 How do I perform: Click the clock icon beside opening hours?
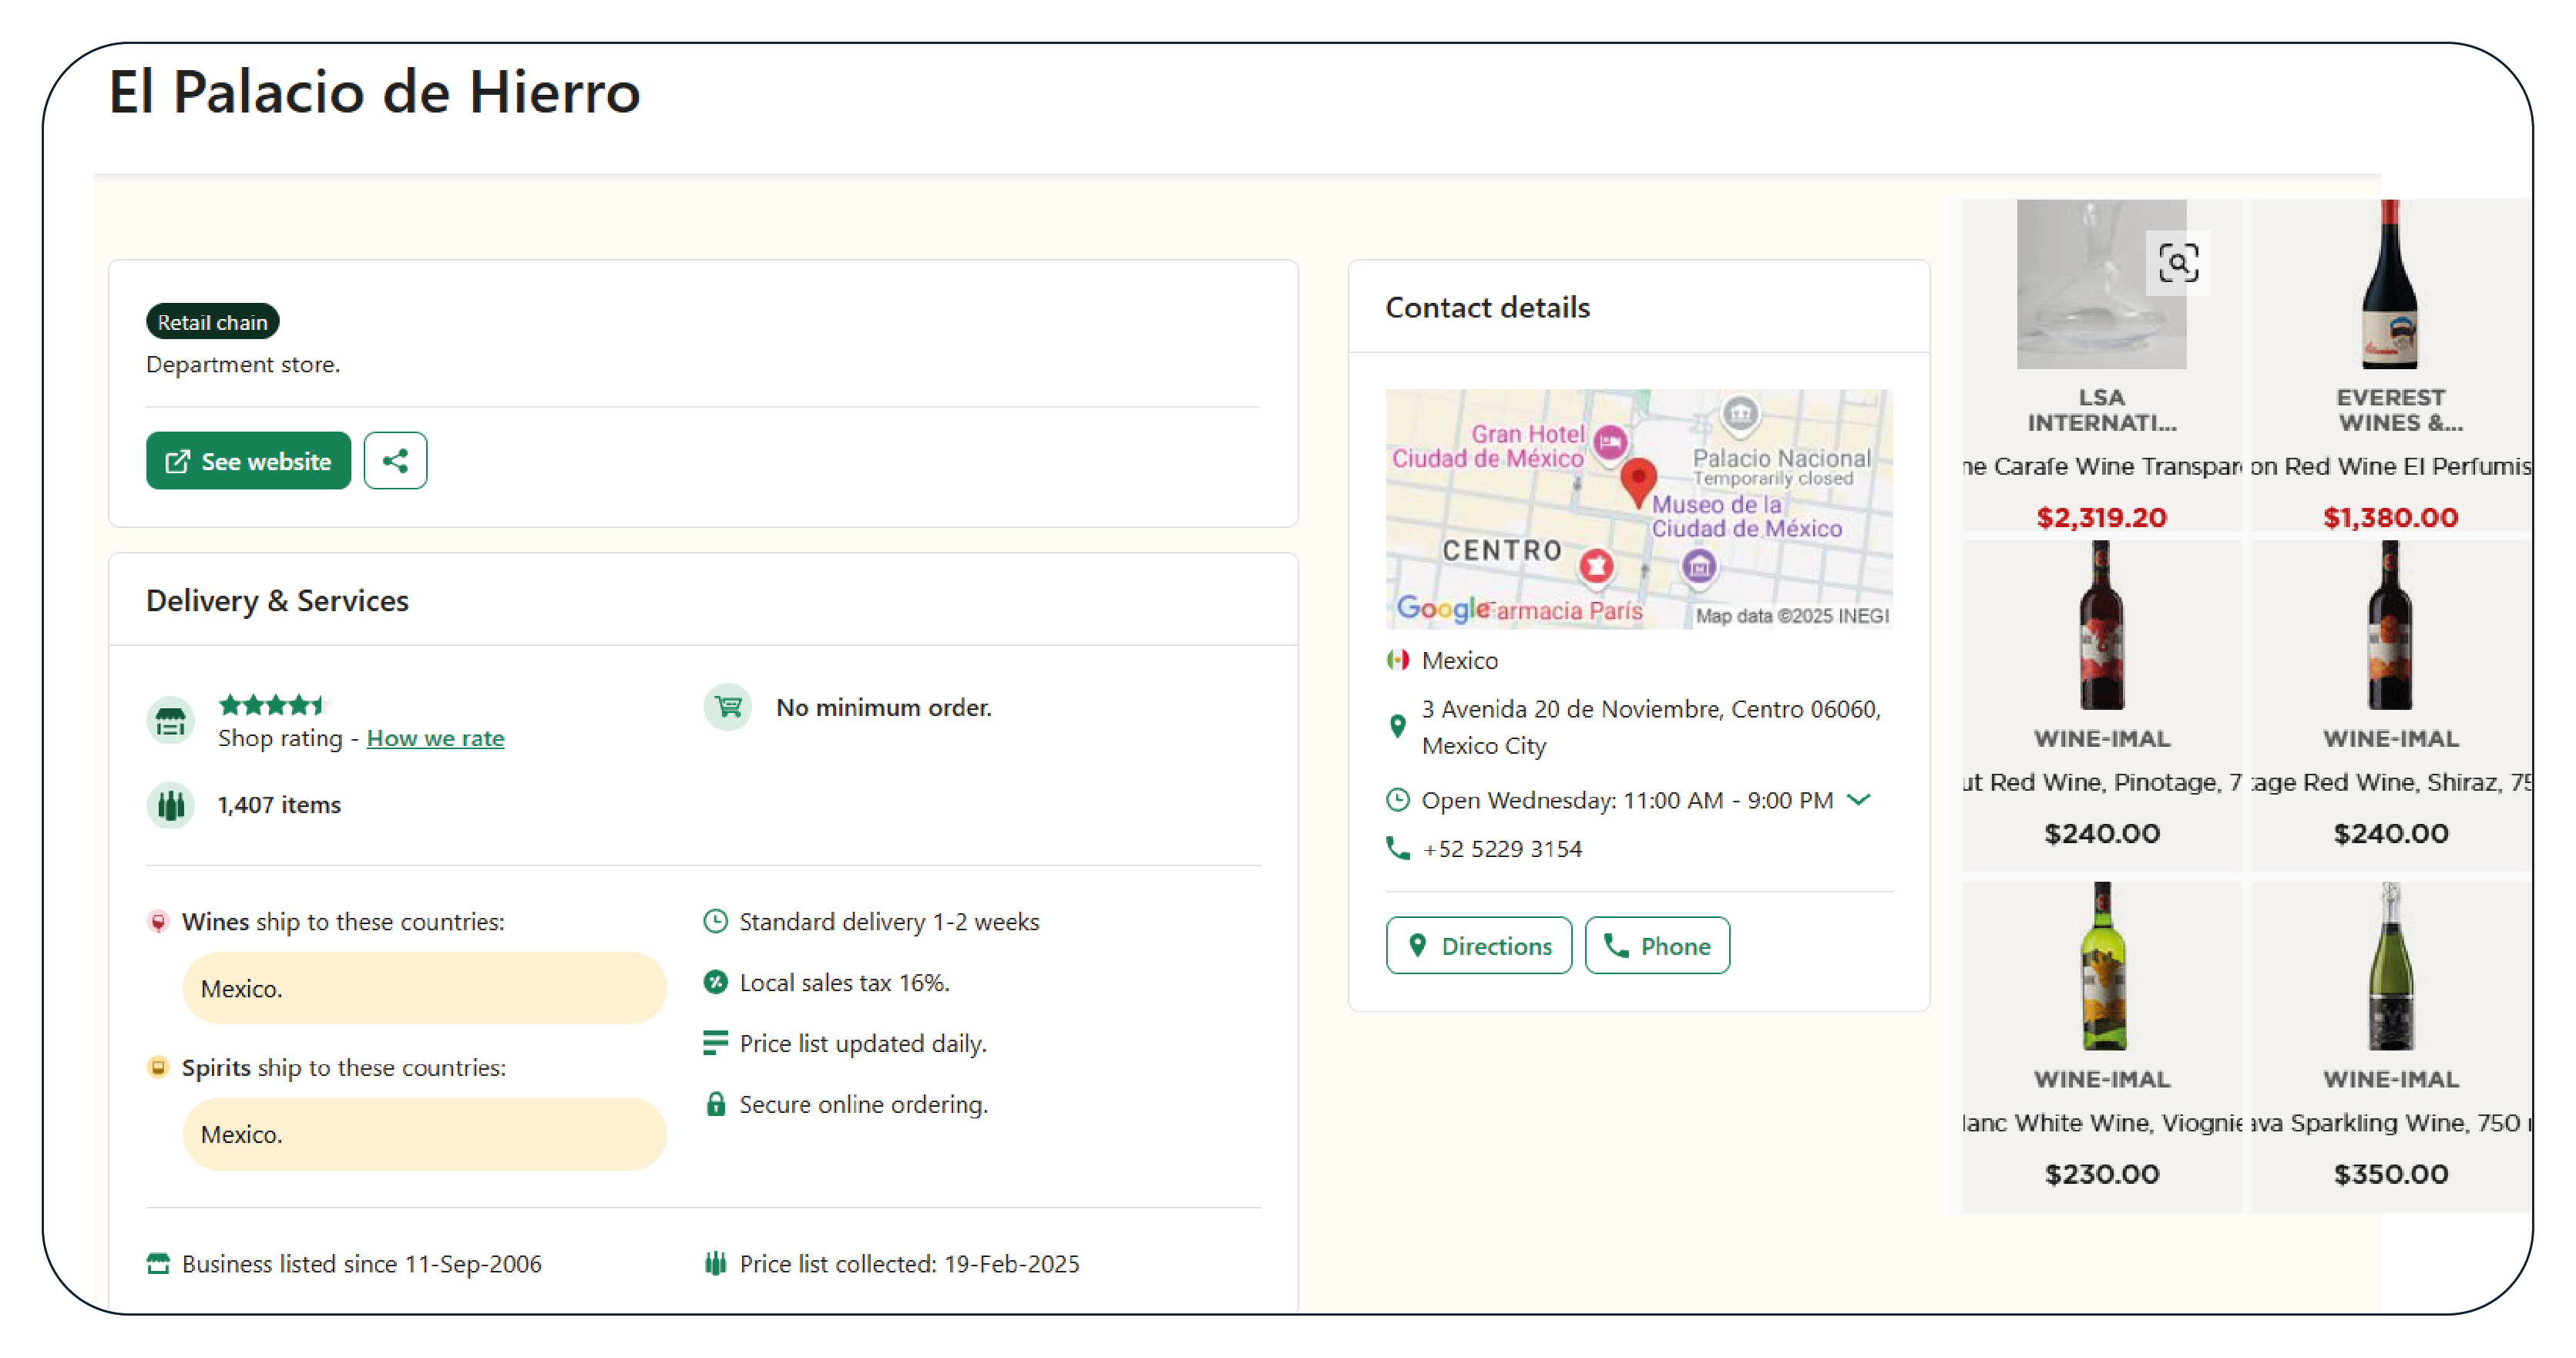pos(1398,800)
